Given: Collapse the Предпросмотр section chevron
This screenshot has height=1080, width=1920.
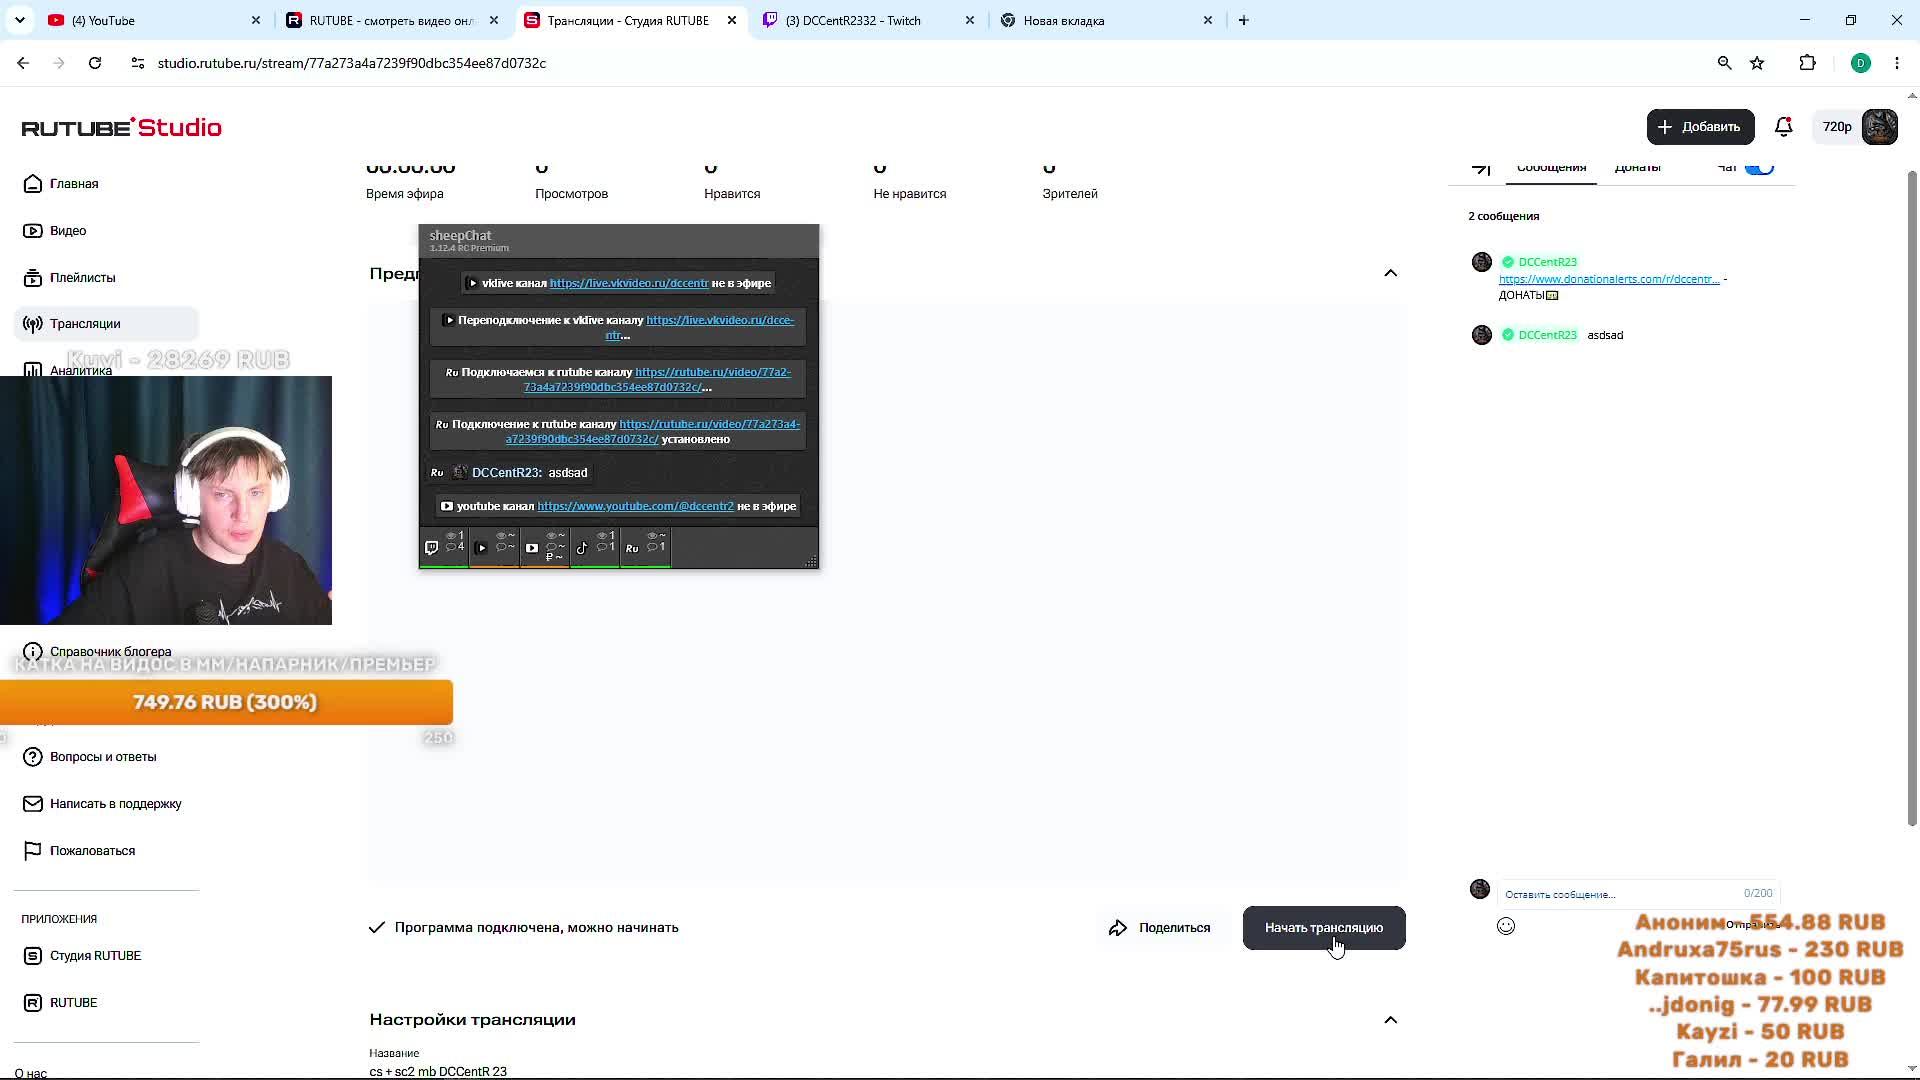Looking at the screenshot, I should tap(1390, 273).
